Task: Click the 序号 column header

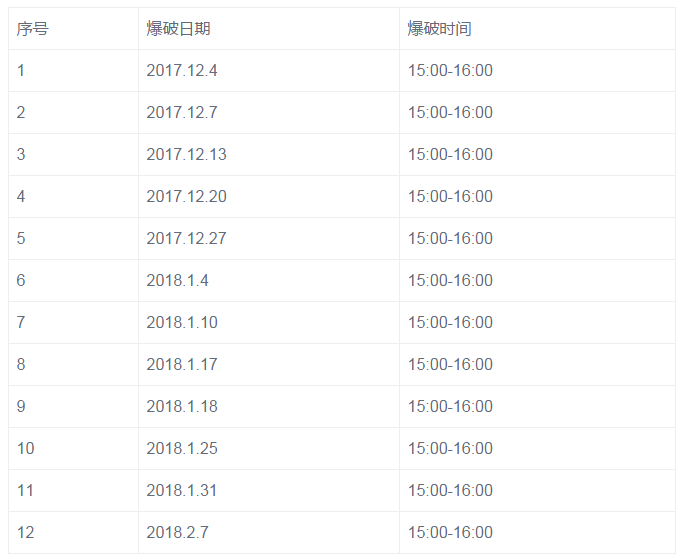Action: click(73, 28)
